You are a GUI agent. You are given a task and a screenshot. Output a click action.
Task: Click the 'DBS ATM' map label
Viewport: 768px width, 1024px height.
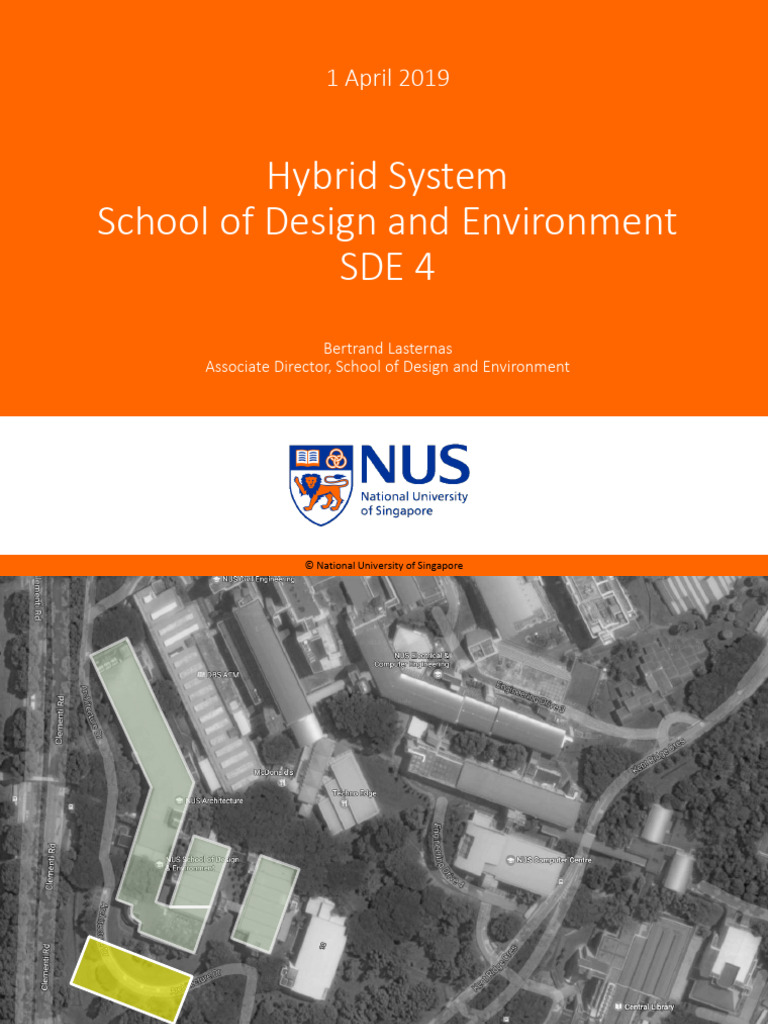223,674
